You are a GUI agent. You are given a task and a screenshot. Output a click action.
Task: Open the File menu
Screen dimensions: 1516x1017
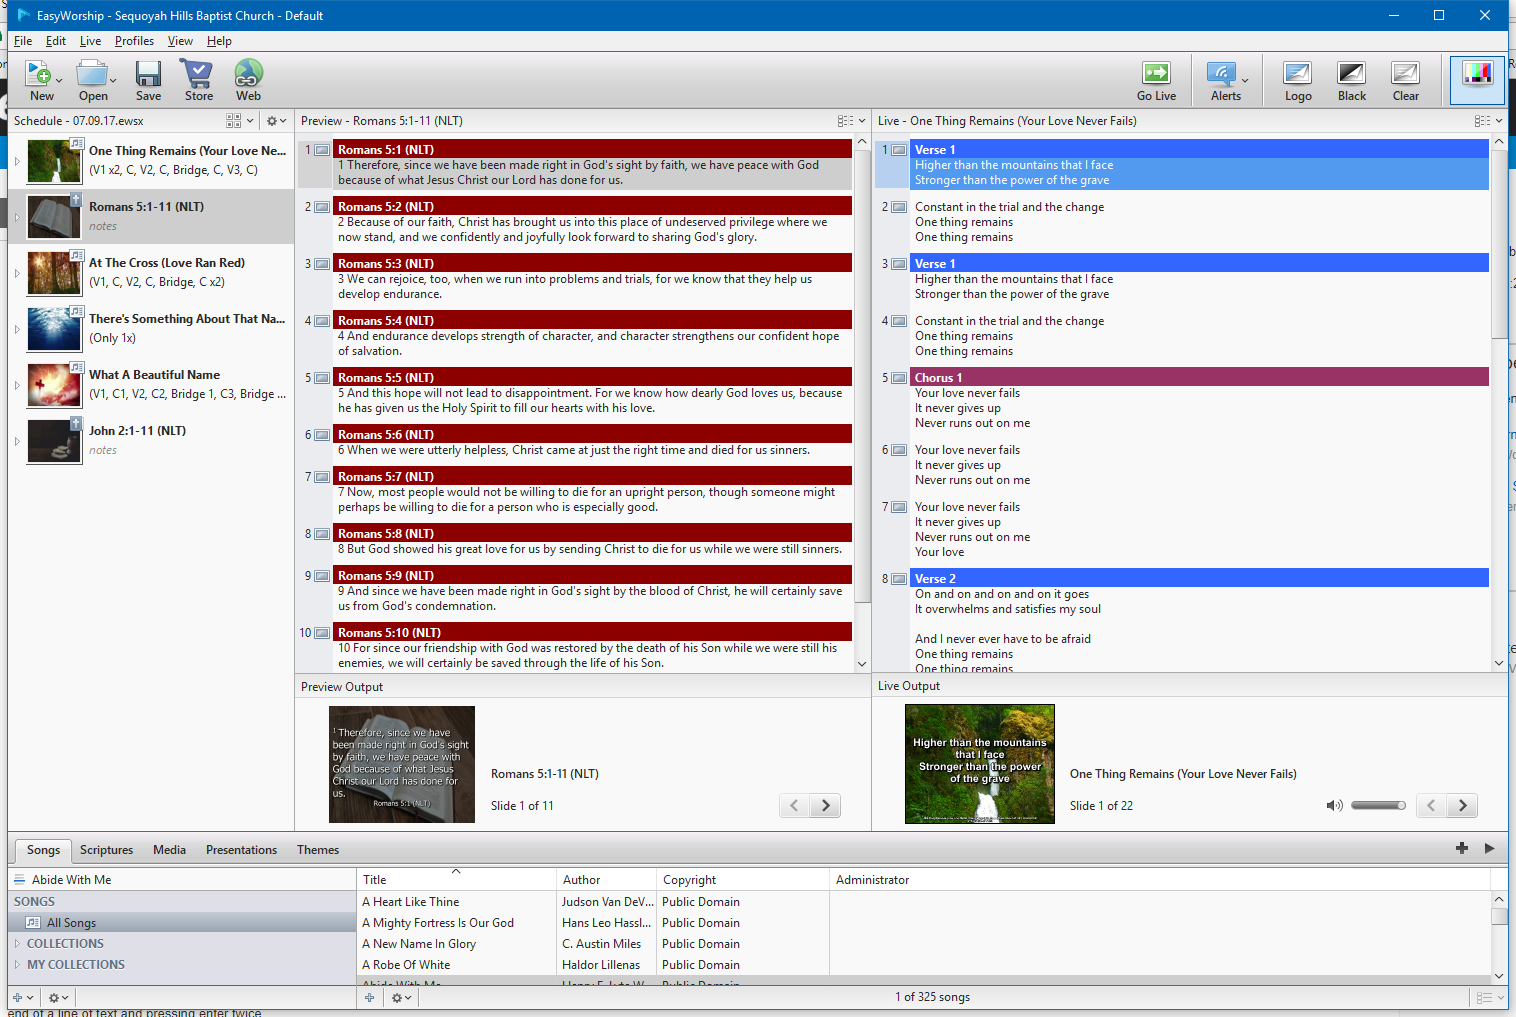coord(23,41)
